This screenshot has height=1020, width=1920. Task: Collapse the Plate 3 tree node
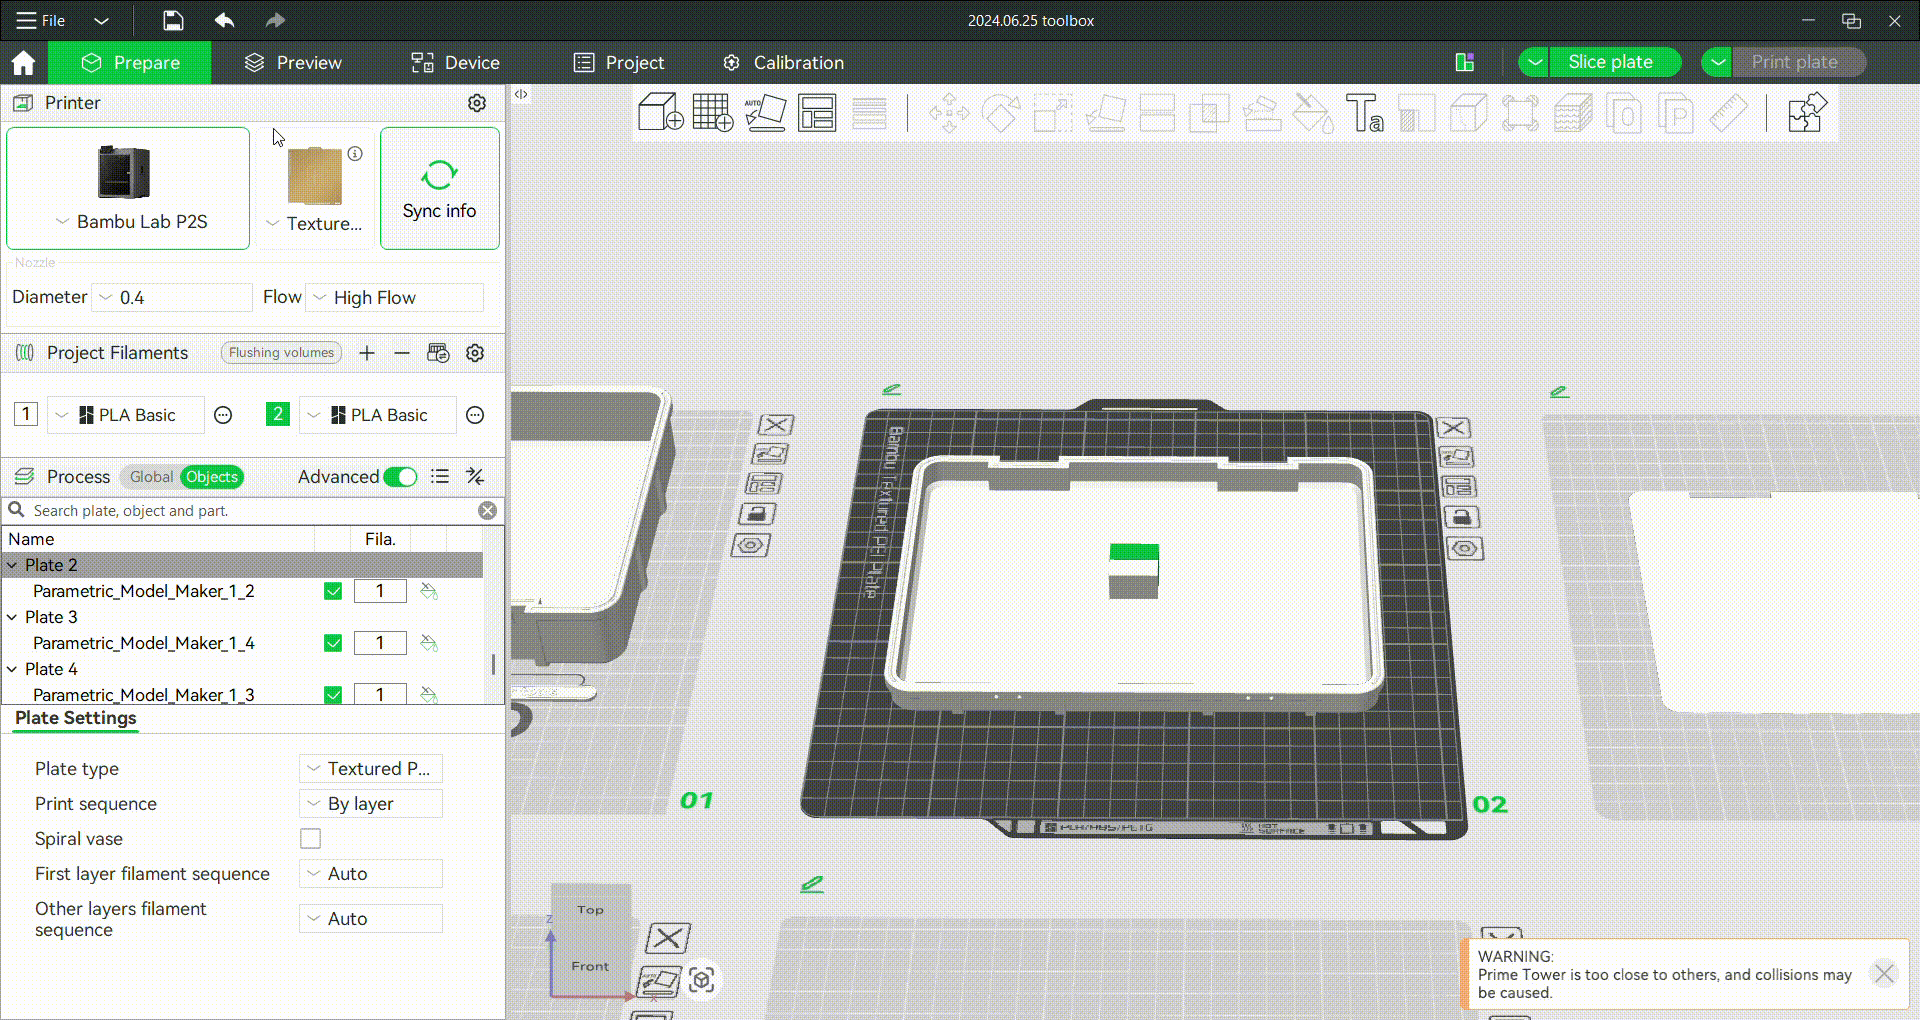click(12, 617)
